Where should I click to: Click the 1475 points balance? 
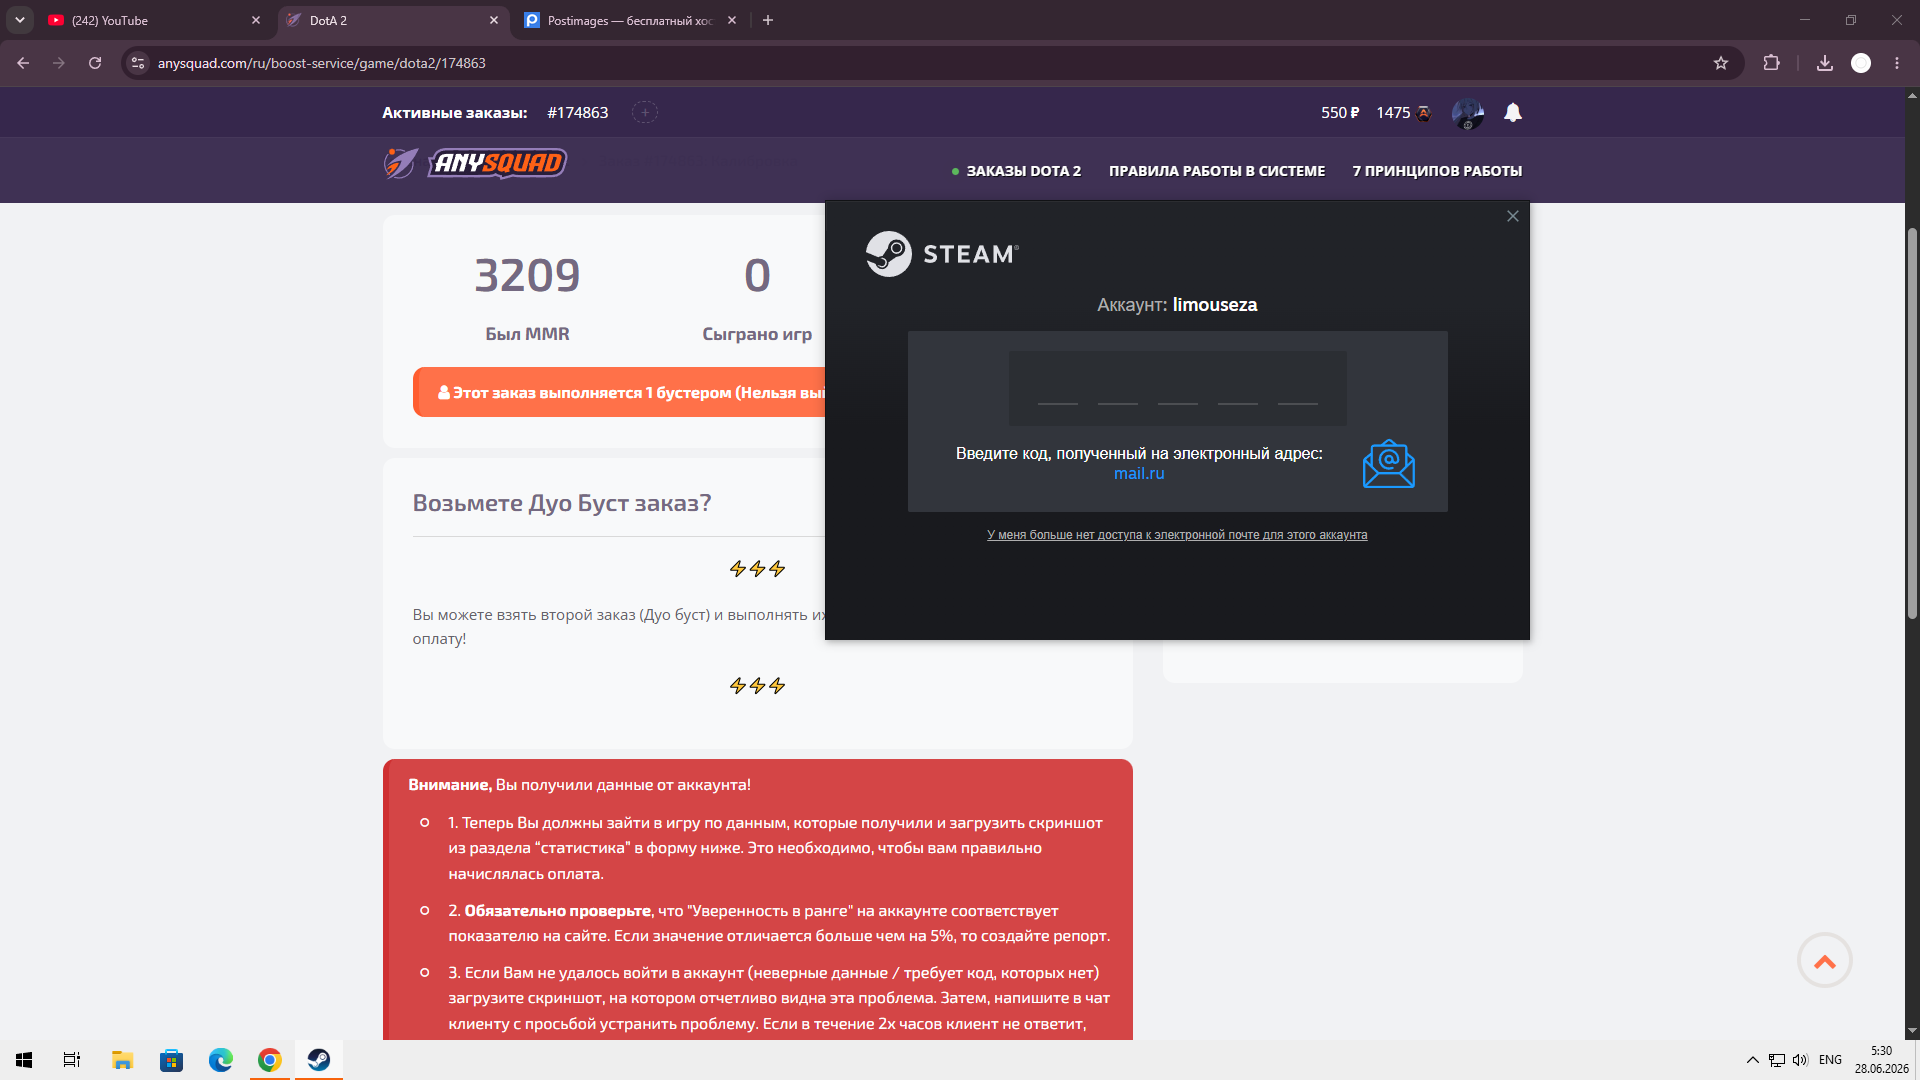1403,113
